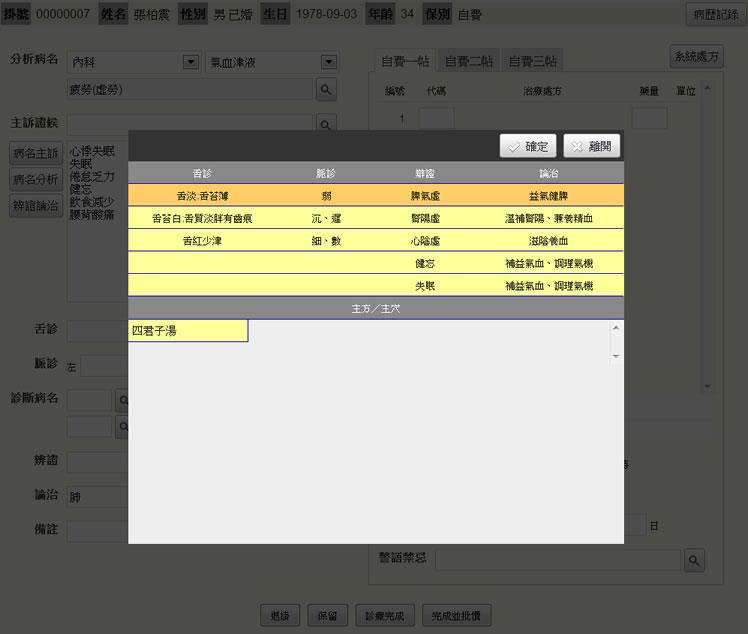
Task: Open the 氣血津液 category dropdown
Action: pos(327,62)
